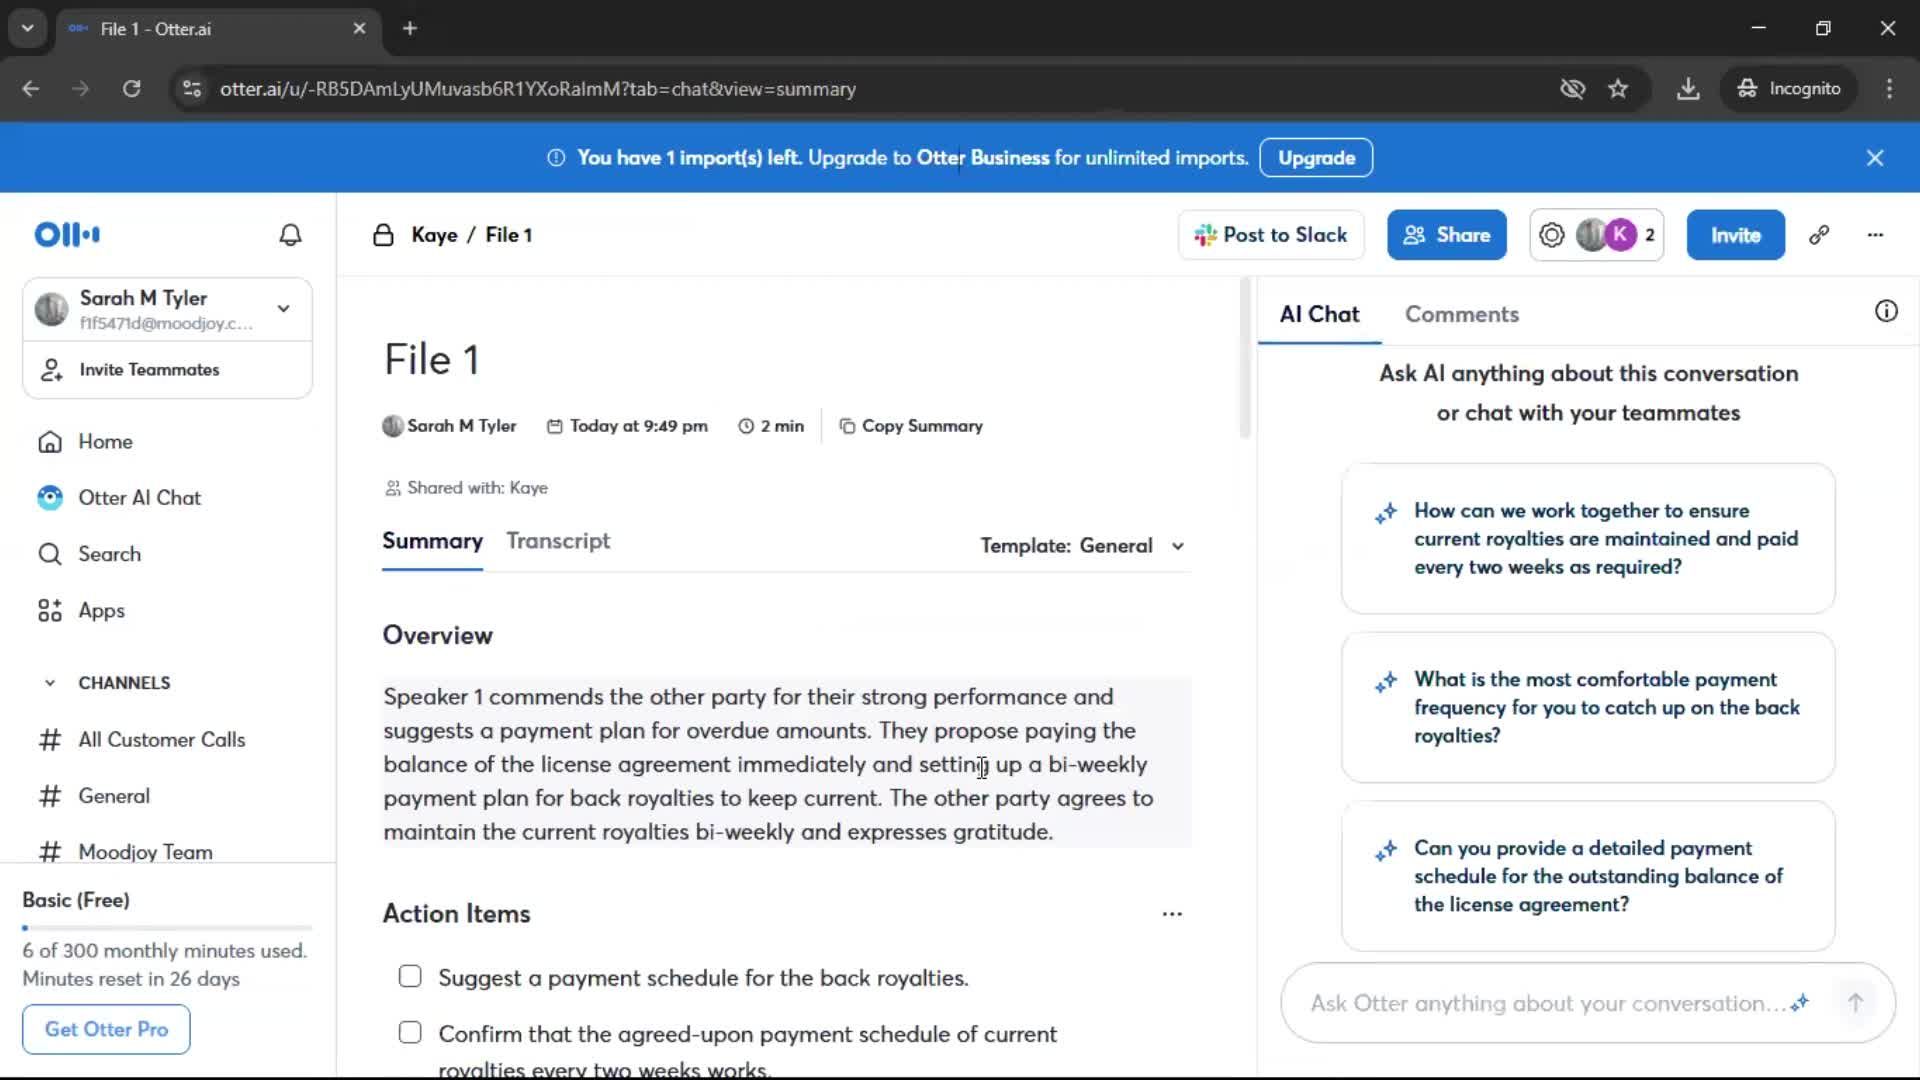Ask 'What is the most comfortable payment' suggestion
Screen dimensions: 1920x1080
(x=1588, y=707)
